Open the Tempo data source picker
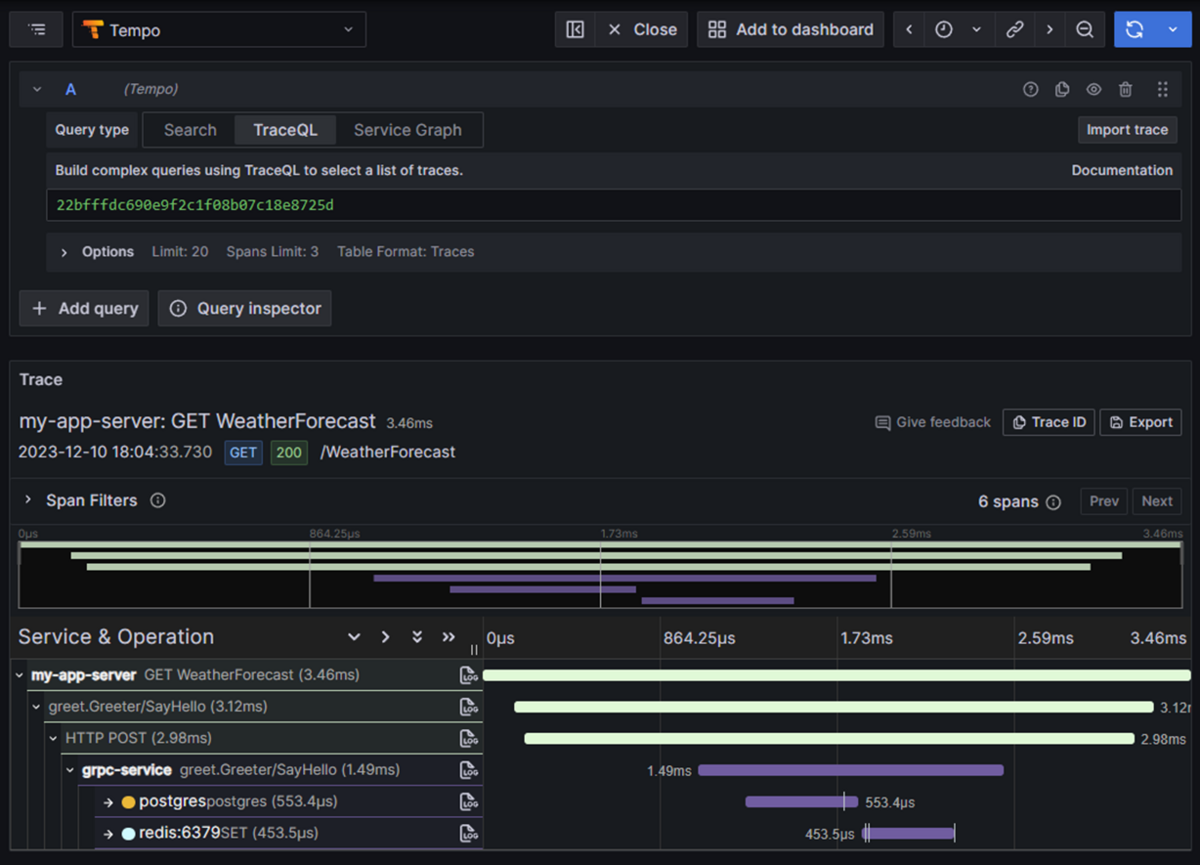 (x=219, y=30)
